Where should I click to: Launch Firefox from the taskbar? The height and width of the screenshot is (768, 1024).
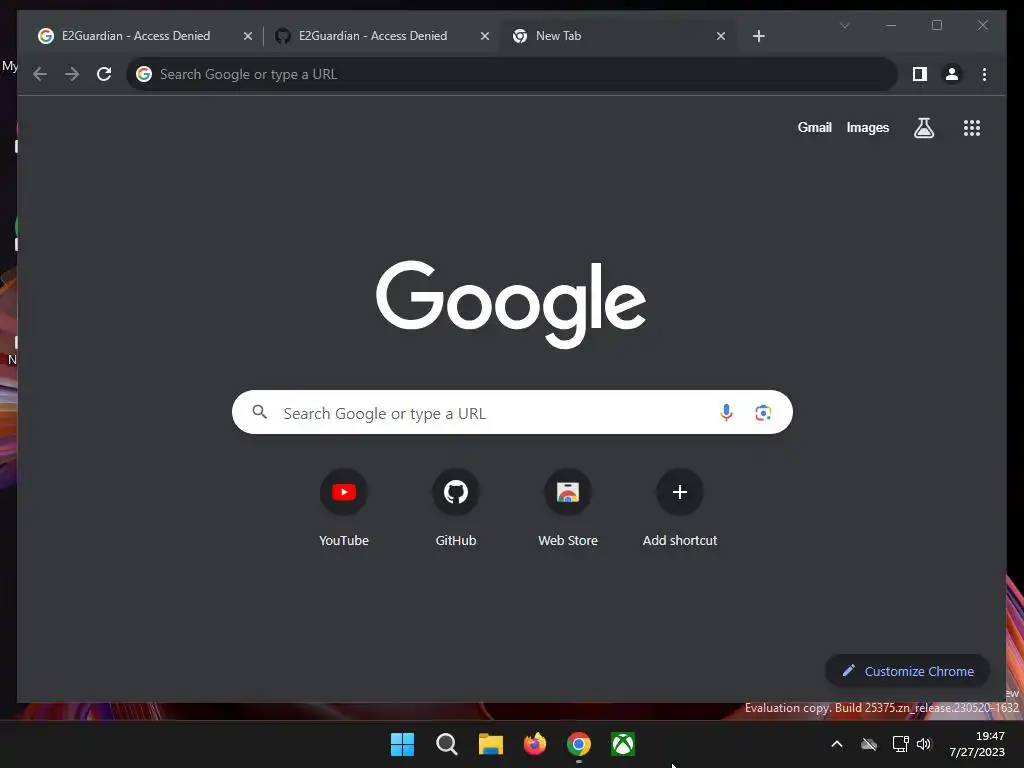535,744
